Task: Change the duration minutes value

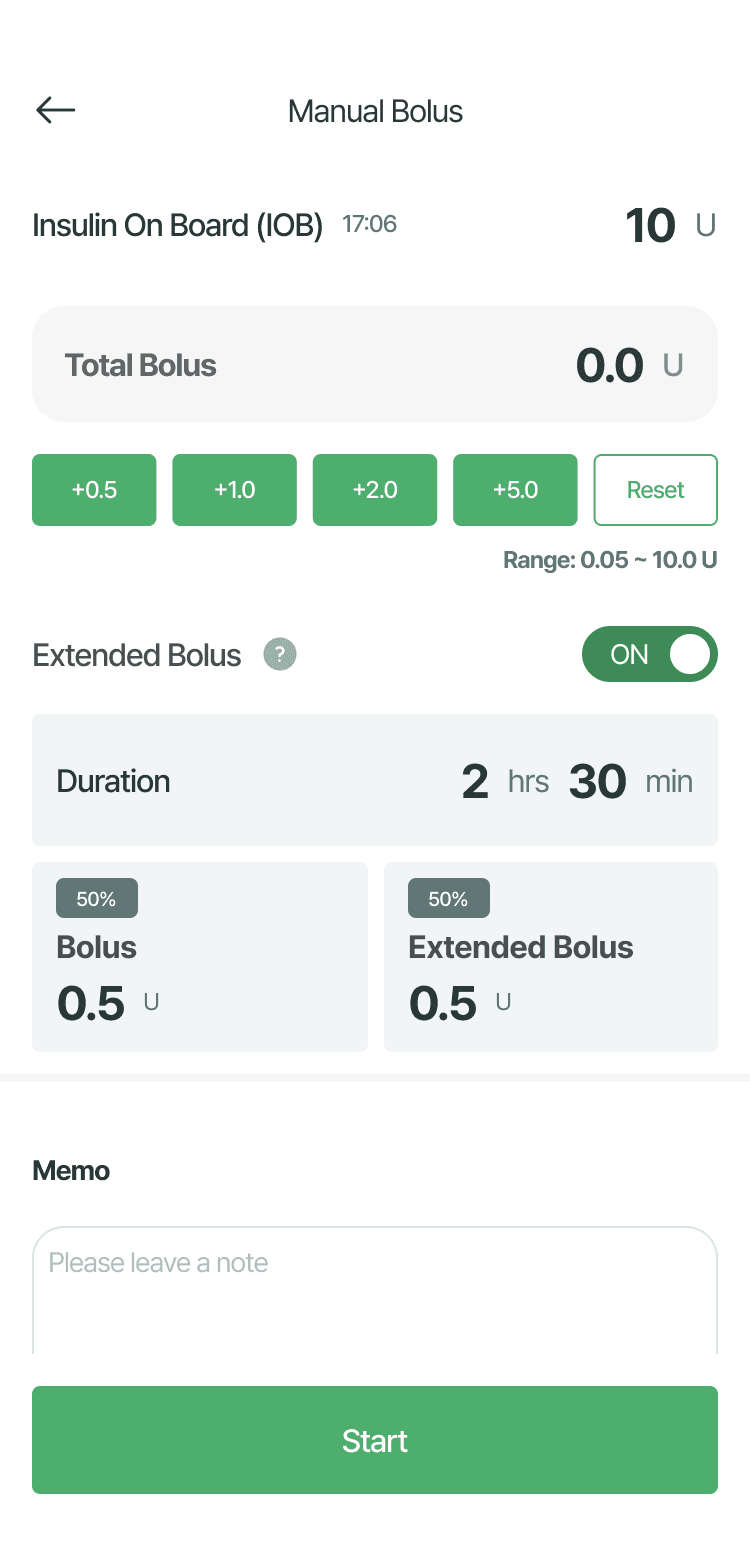Action: pos(598,781)
